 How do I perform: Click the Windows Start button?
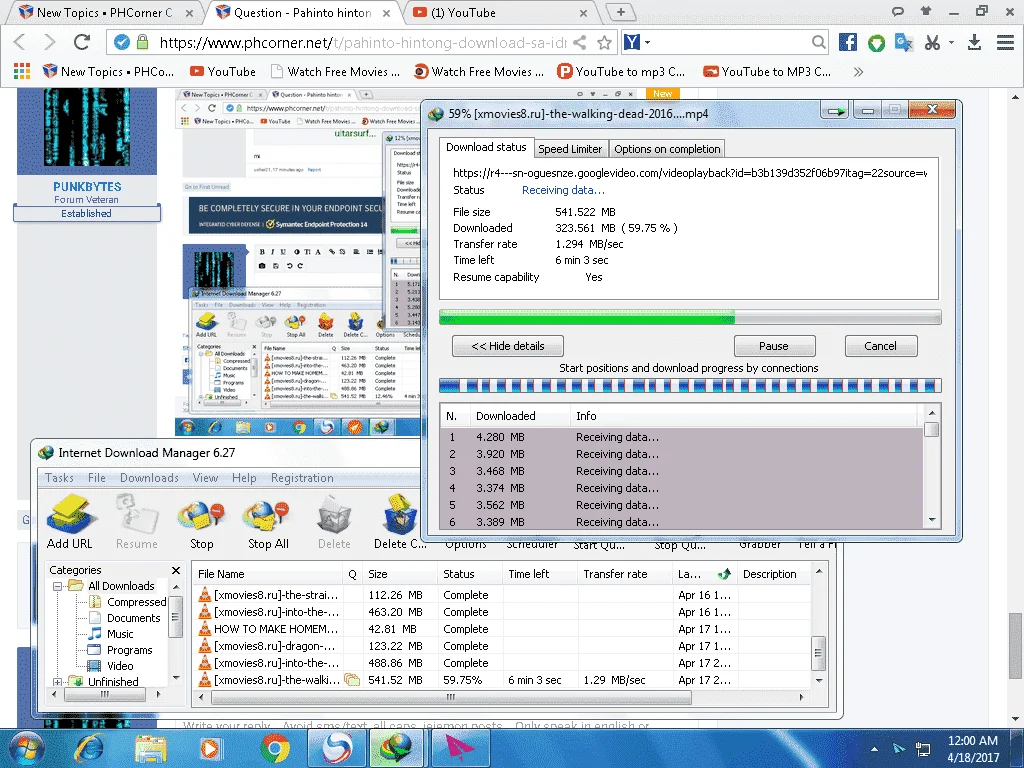point(25,748)
